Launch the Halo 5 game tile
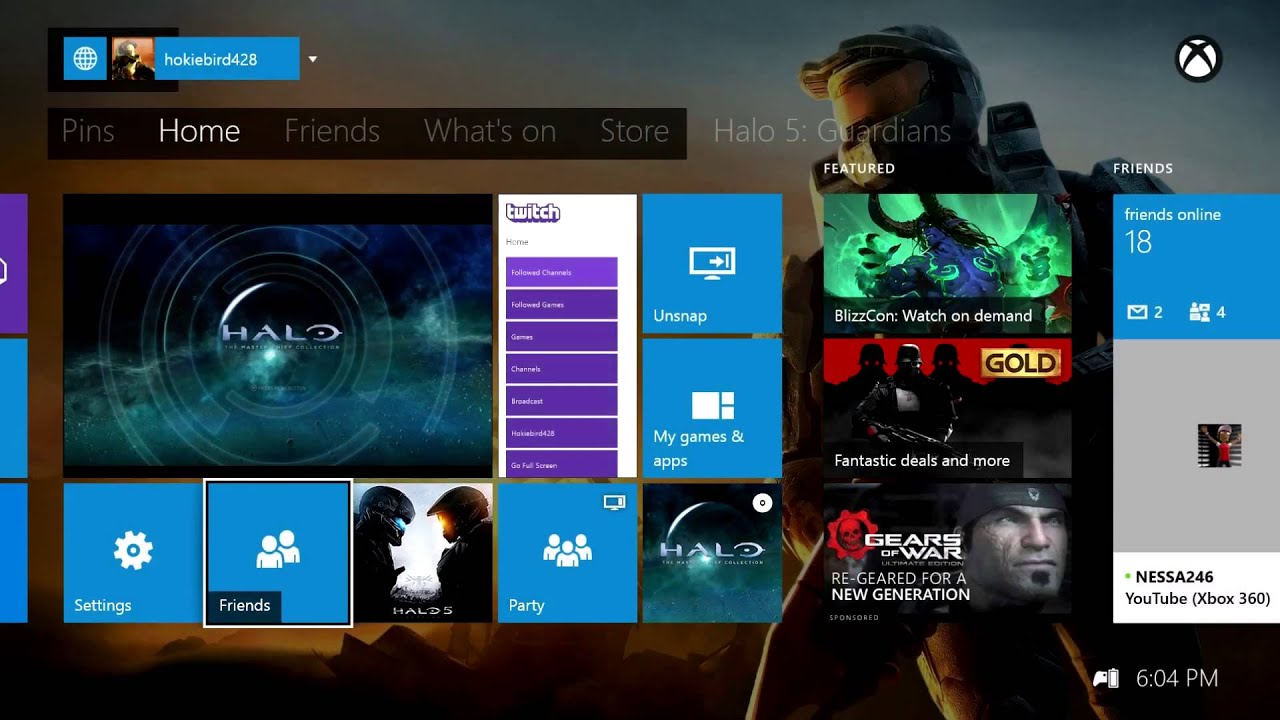The image size is (1280, 720). pyautogui.click(x=423, y=553)
